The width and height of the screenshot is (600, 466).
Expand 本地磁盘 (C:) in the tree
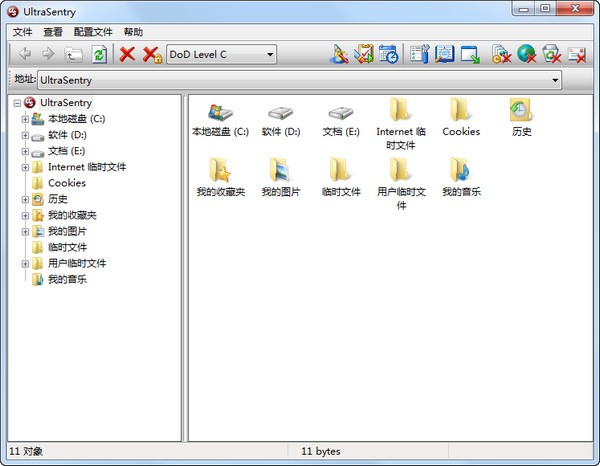25,119
